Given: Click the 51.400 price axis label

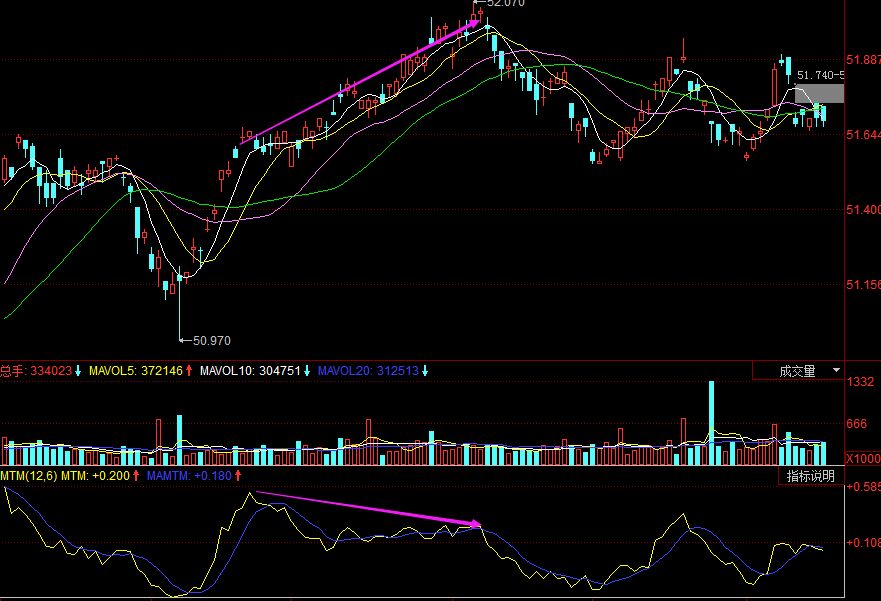Looking at the screenshot, I should (862, 209).
